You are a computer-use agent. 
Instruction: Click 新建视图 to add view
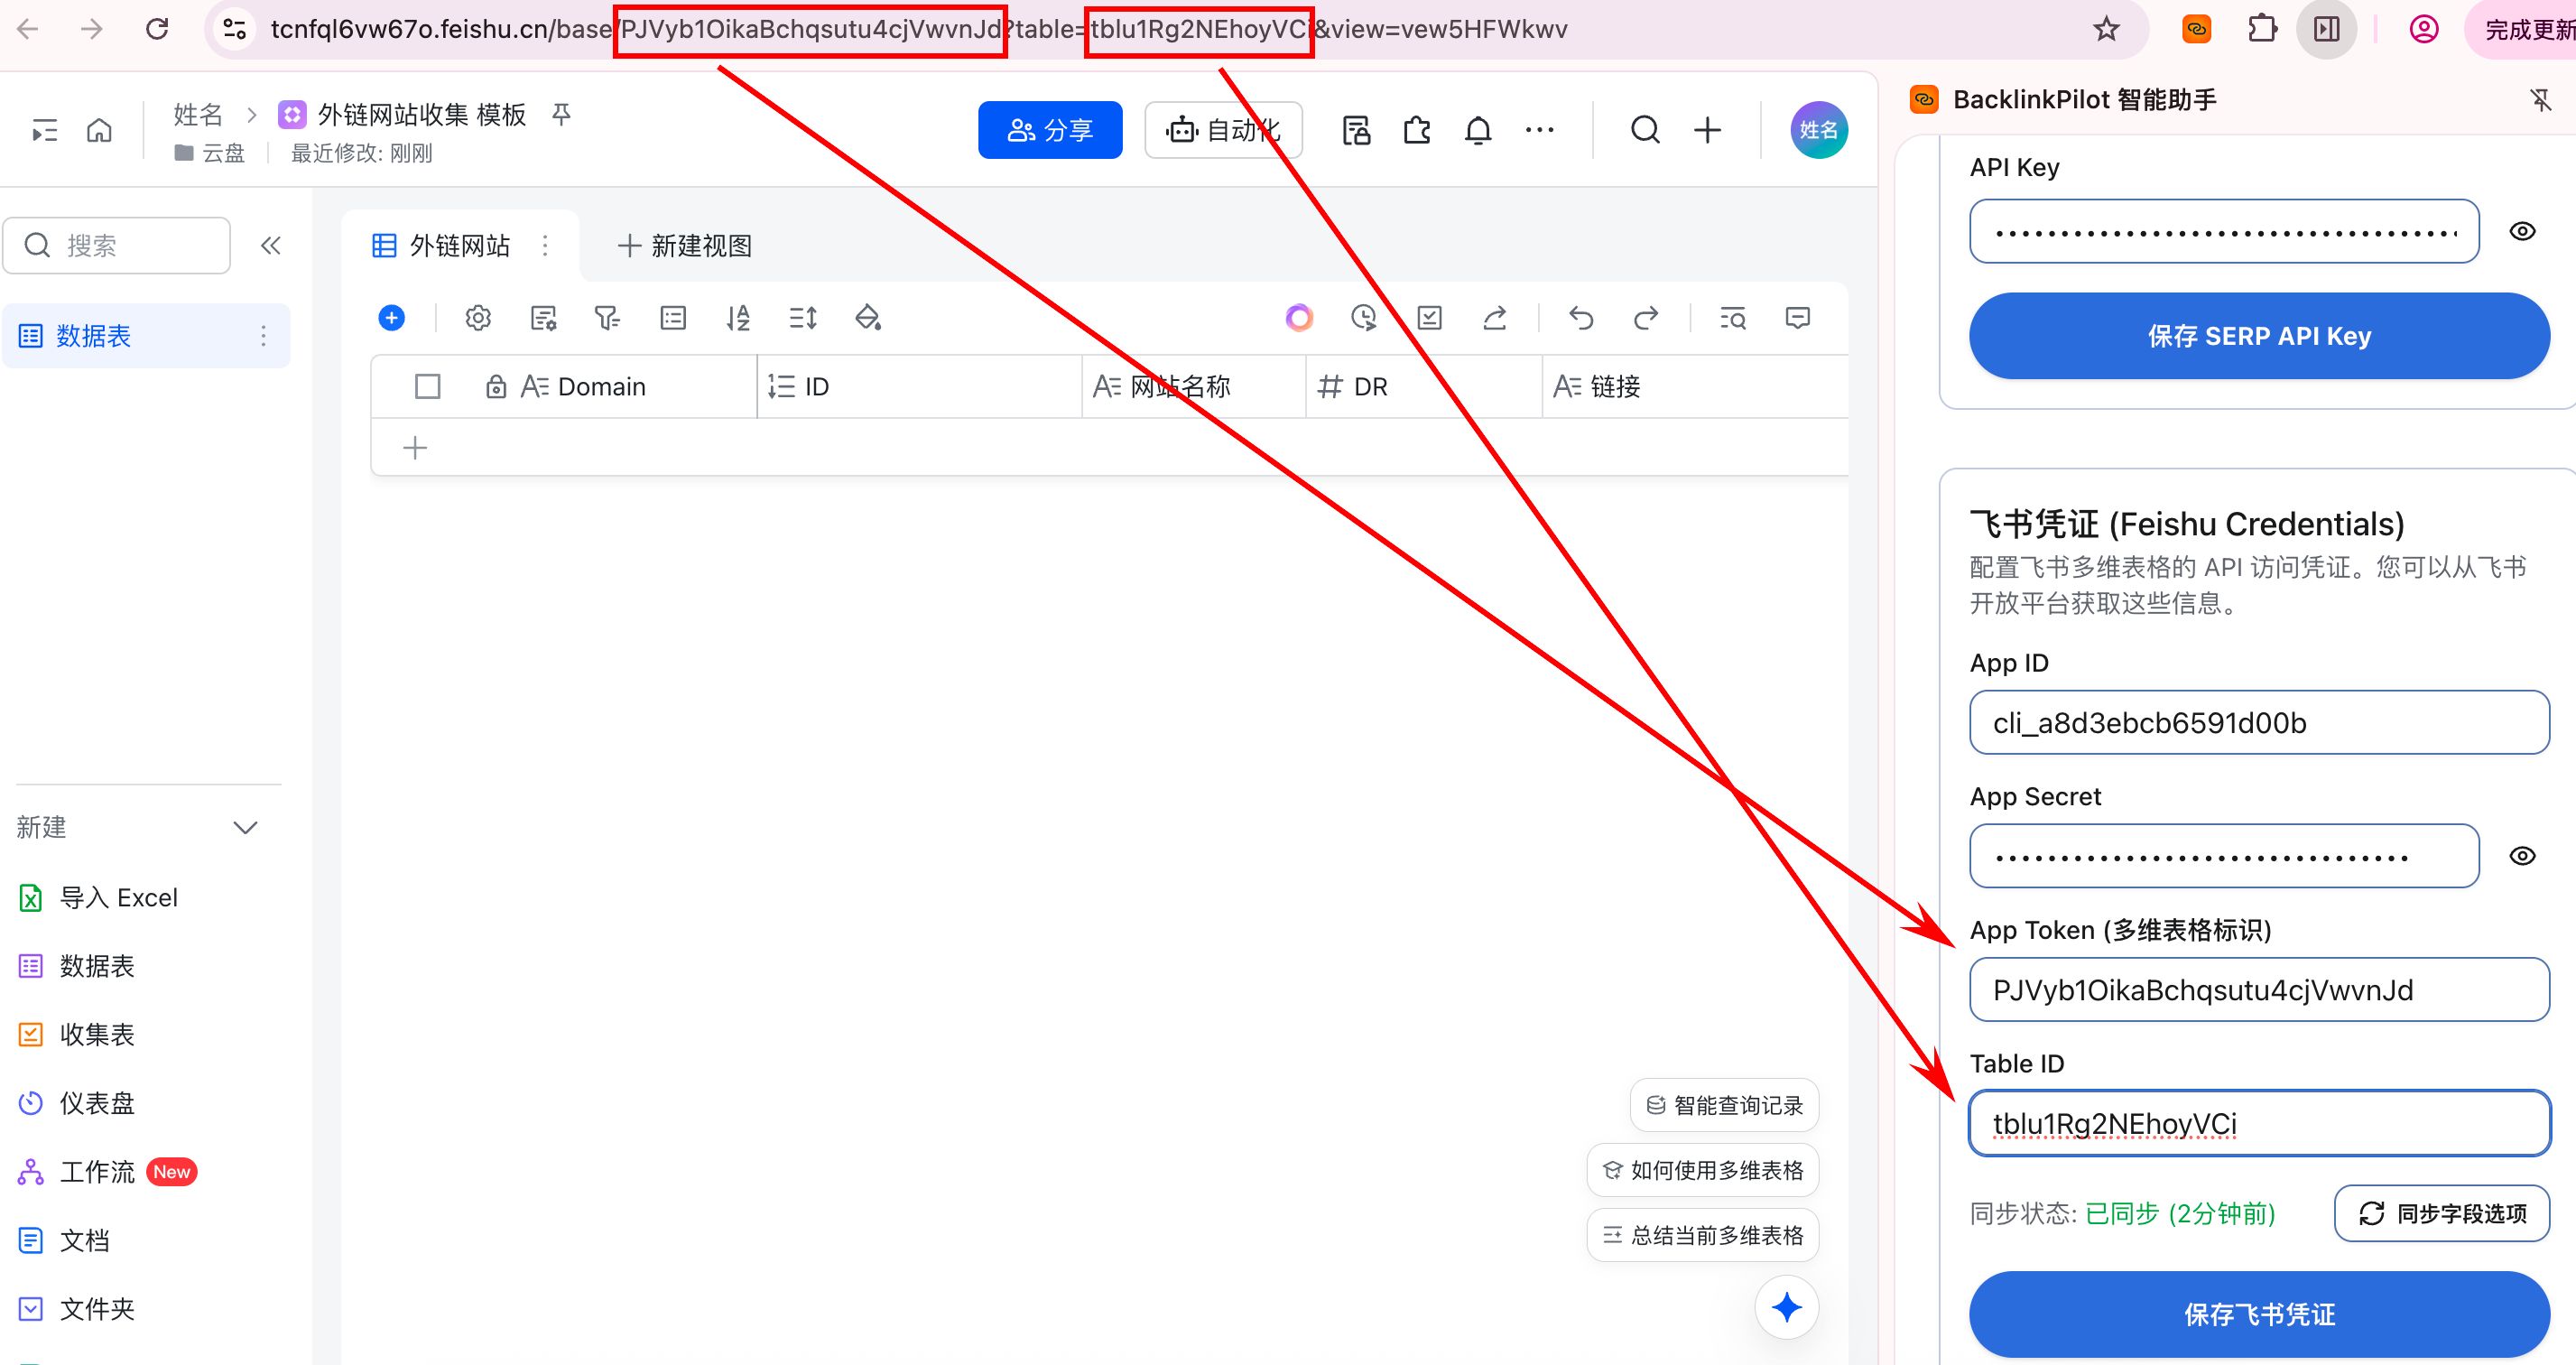pos(685,246)
